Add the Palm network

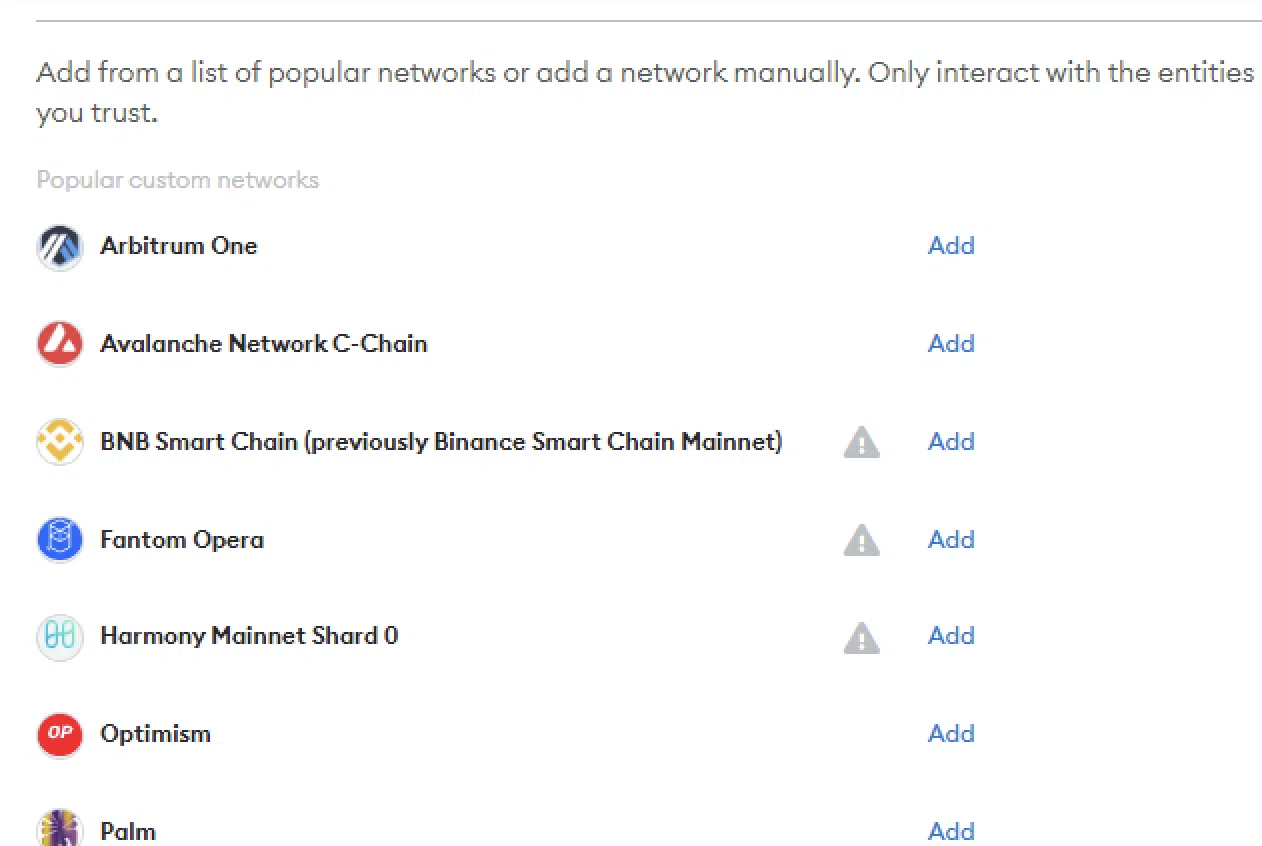(x=951, y=831)
